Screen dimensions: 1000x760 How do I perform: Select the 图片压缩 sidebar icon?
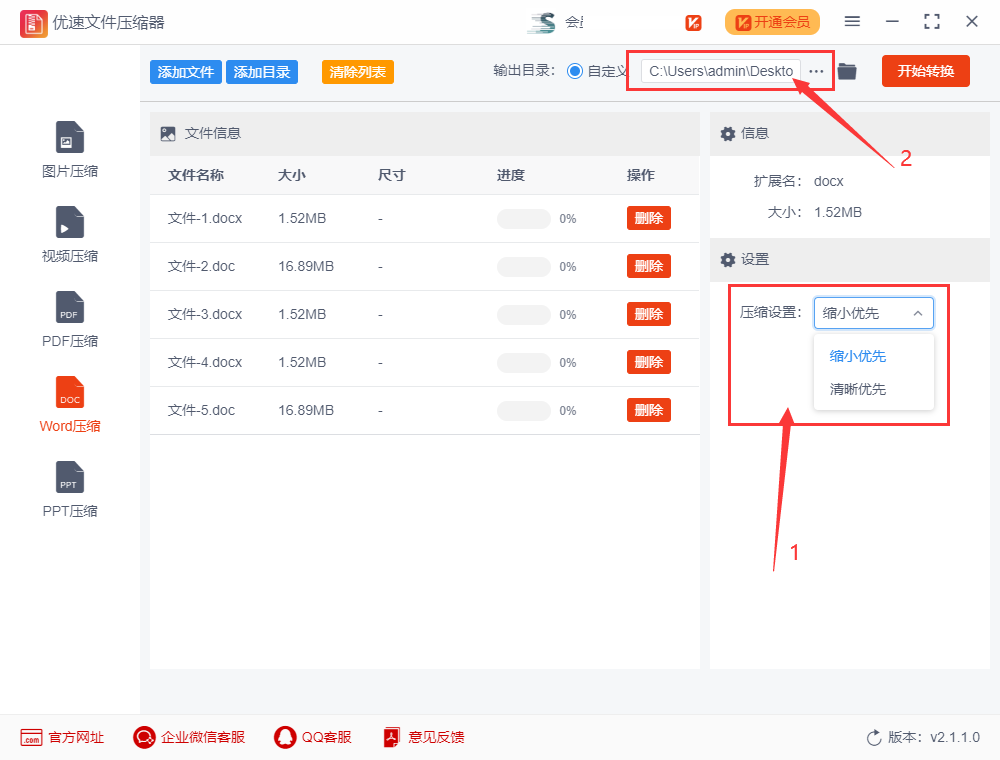click(69, 147)
